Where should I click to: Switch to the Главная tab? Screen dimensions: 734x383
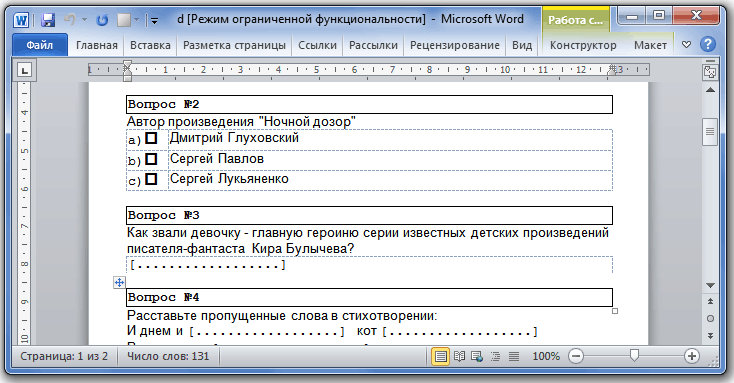[97, 45]
